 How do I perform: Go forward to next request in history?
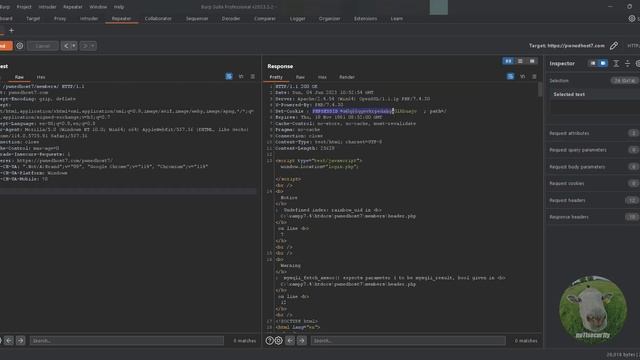(x=85, y=46)
